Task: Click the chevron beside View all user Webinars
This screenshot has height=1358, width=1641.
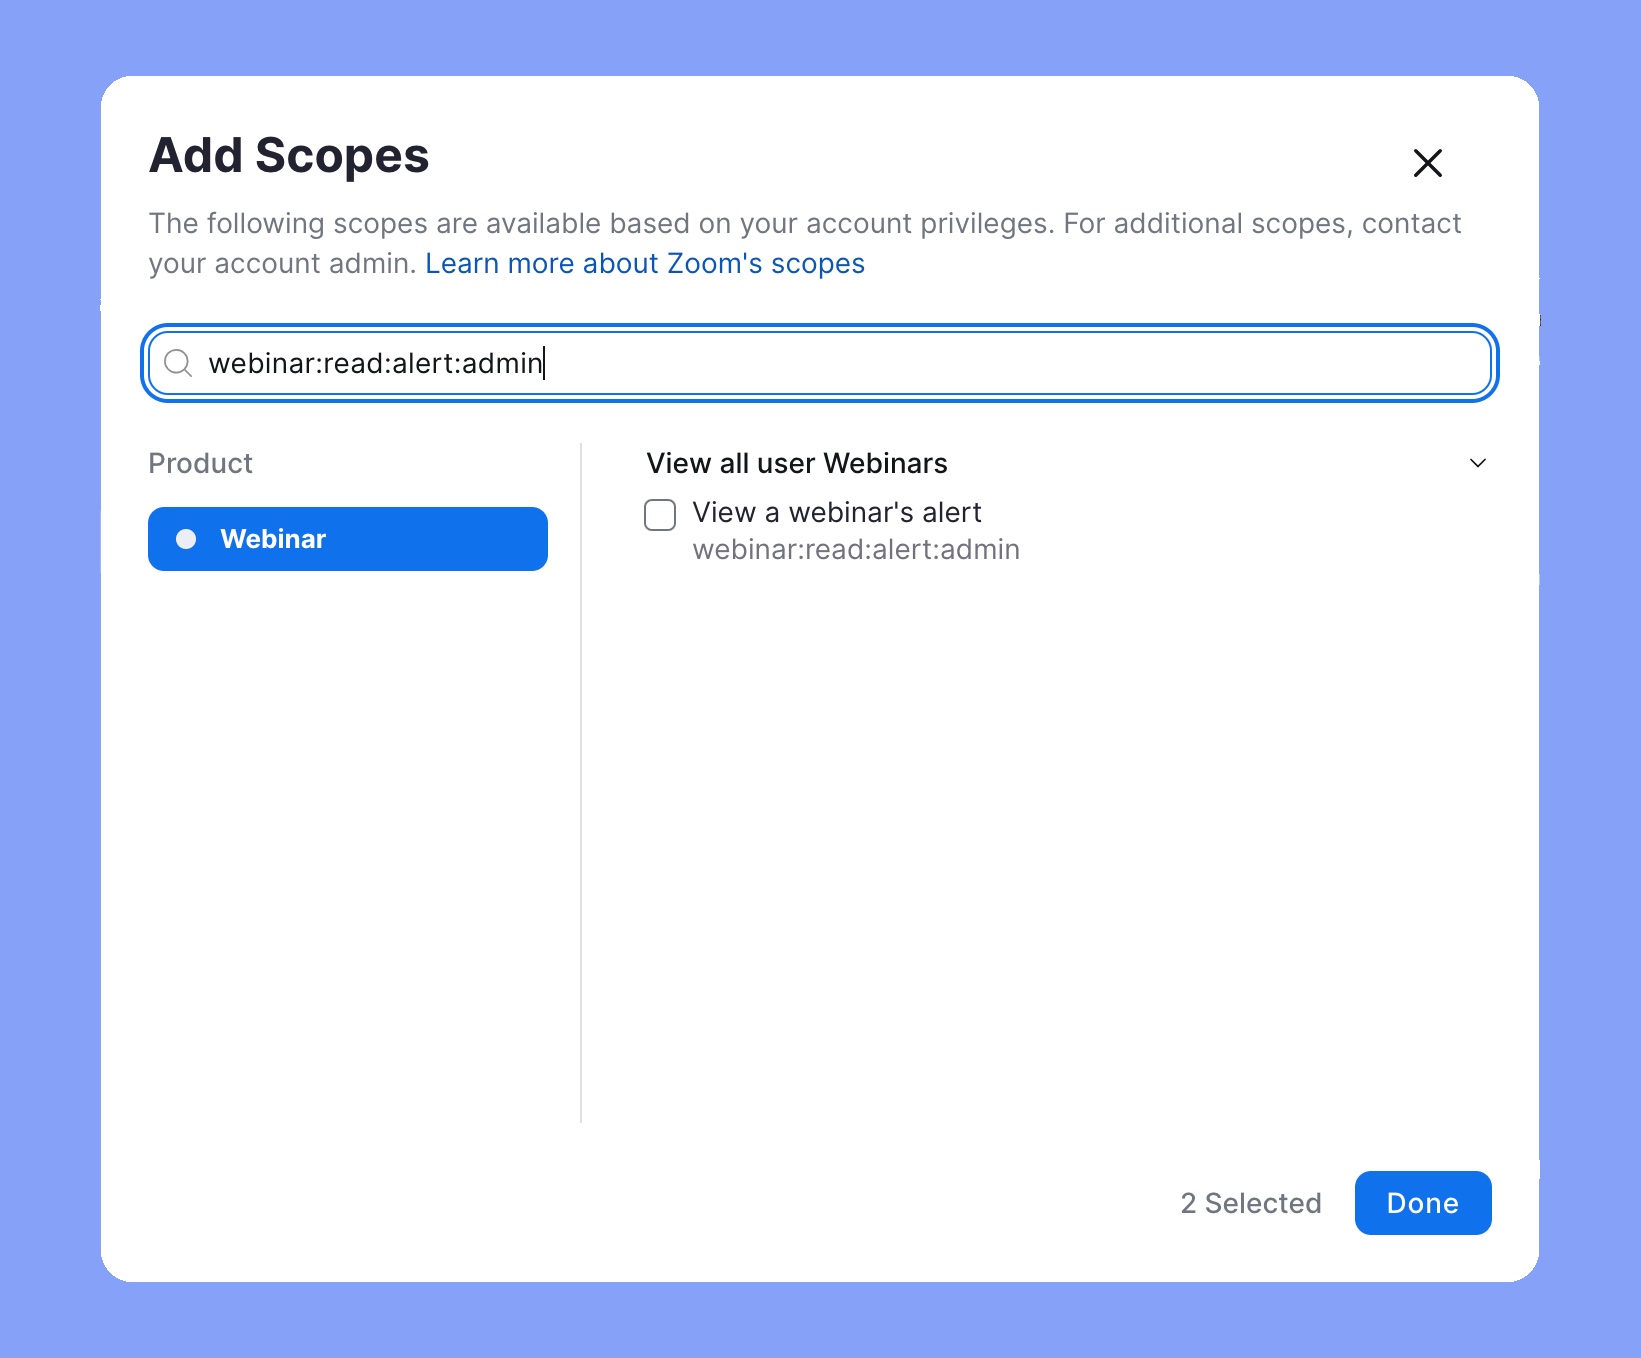Action: 1479,463
